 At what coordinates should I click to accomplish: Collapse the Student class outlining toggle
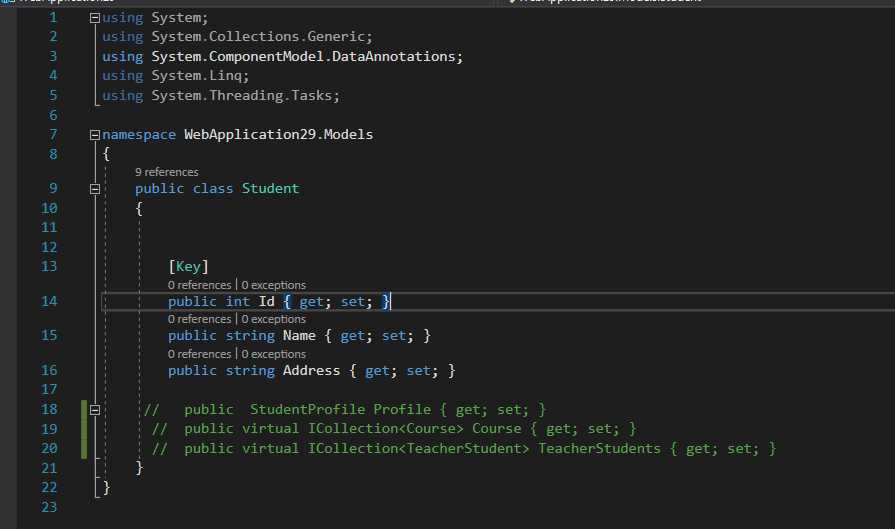(95, 189)
